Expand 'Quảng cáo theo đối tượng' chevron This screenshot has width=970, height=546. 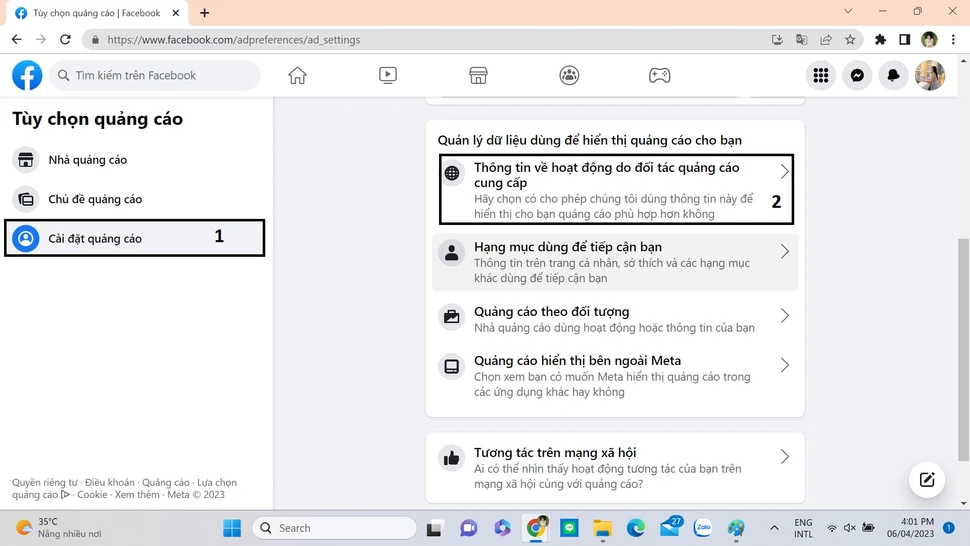coord(784,316)
